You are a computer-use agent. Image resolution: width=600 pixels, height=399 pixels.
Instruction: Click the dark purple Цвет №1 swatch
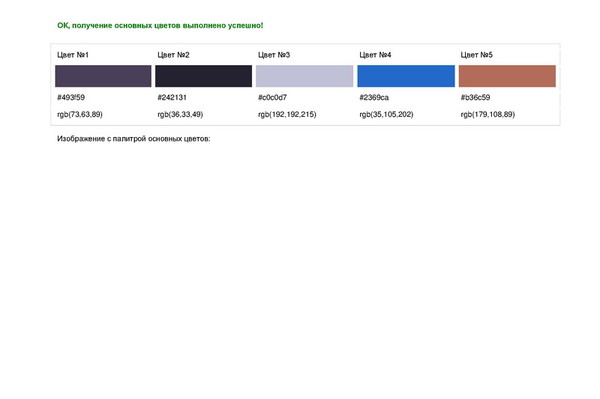[x=103, y=76]
